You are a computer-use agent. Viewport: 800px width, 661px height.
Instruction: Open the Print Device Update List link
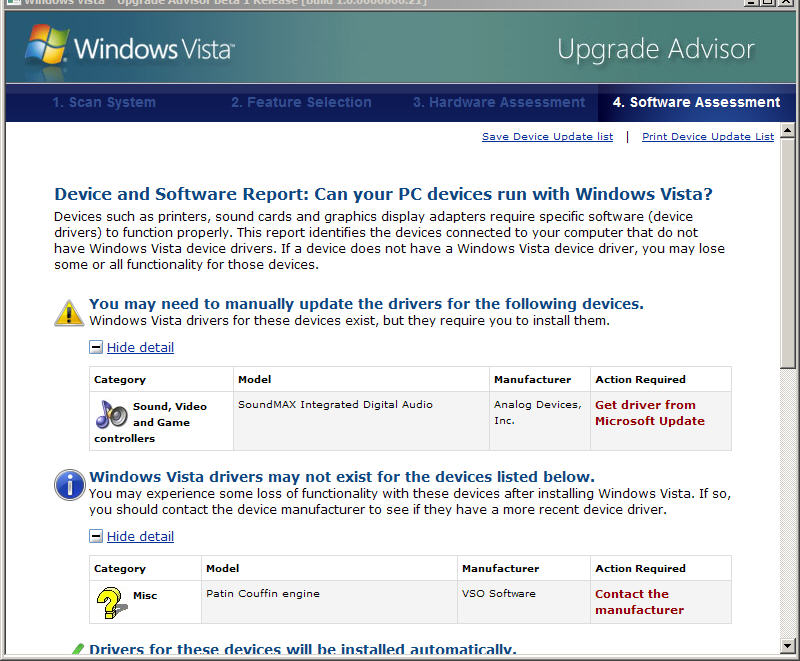click(708, 137)
